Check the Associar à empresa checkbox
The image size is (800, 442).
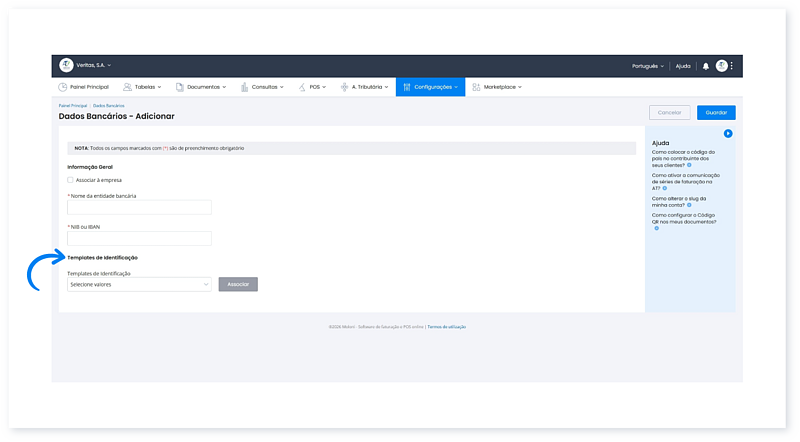70,180
